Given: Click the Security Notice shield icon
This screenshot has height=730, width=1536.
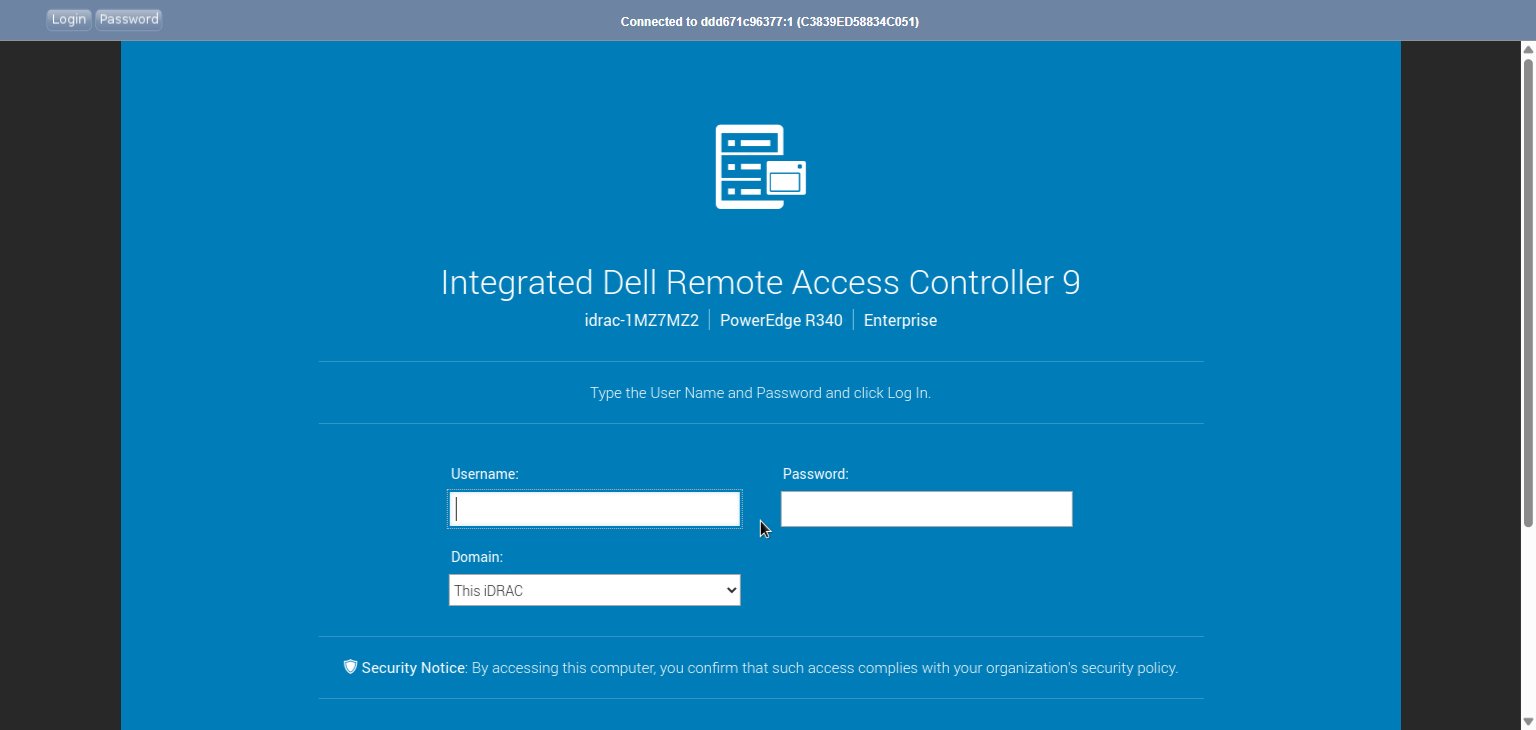Looking at the screenshot, I should [350, 667].
